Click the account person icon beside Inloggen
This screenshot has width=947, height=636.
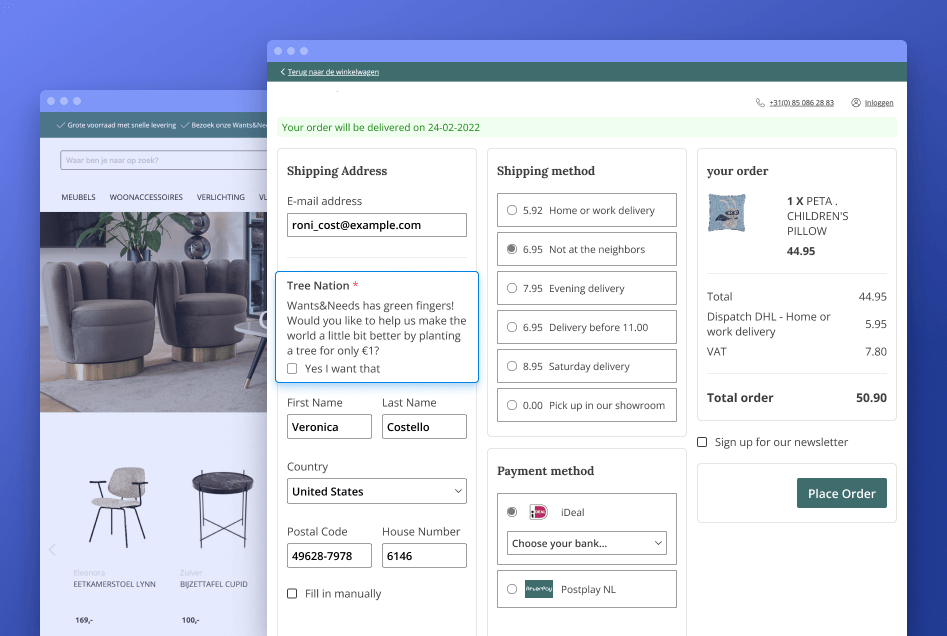pos(855,102)
